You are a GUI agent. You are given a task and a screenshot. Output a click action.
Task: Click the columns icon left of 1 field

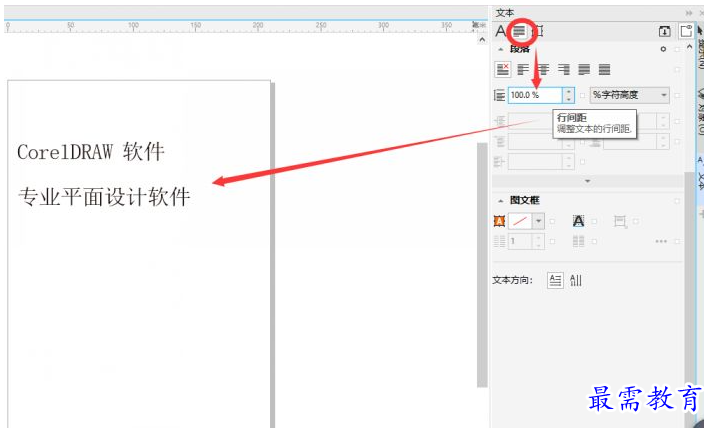499,241
